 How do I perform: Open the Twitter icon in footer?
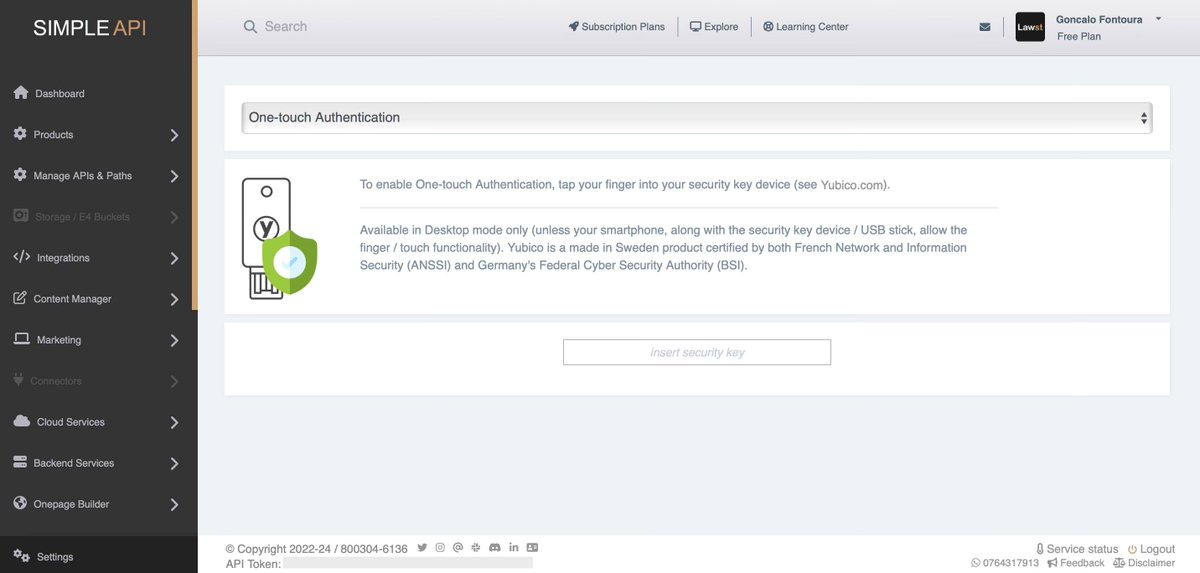422,547
